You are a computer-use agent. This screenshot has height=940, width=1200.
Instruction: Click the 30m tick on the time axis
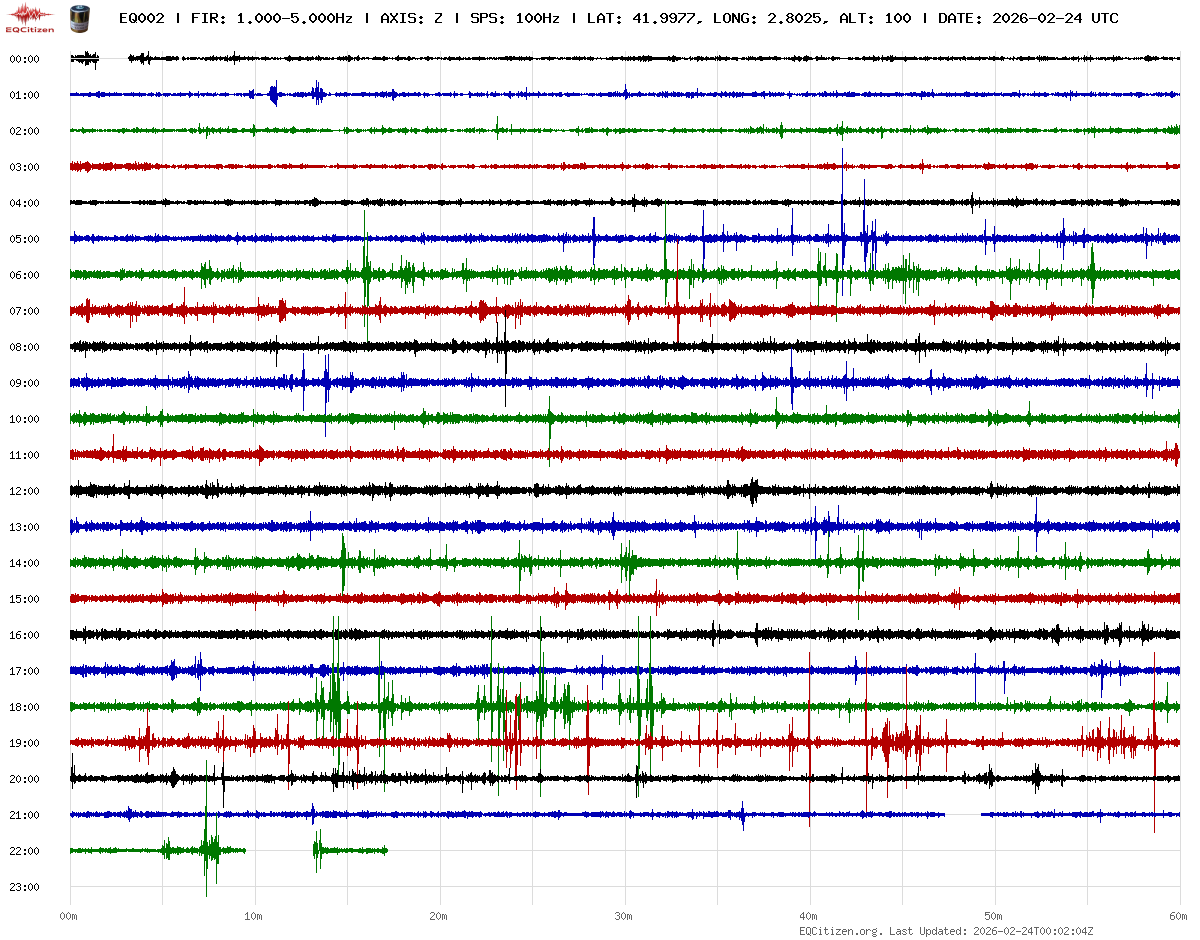pos(624,916)
